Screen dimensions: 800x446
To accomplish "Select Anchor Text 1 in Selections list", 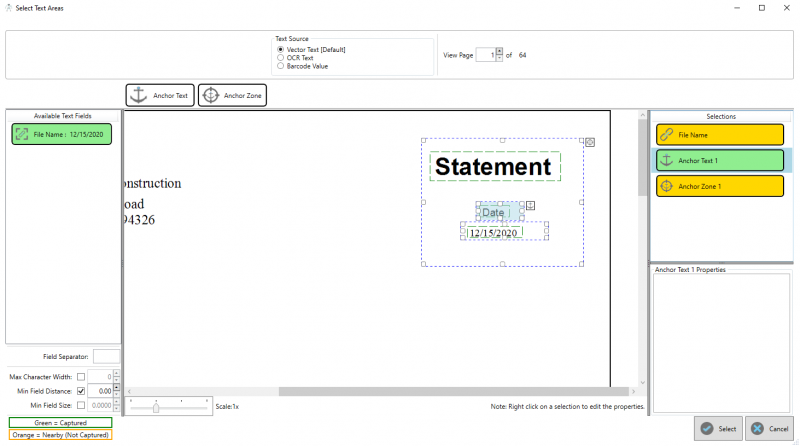I will pyautogui.click(x=719, y=160).
